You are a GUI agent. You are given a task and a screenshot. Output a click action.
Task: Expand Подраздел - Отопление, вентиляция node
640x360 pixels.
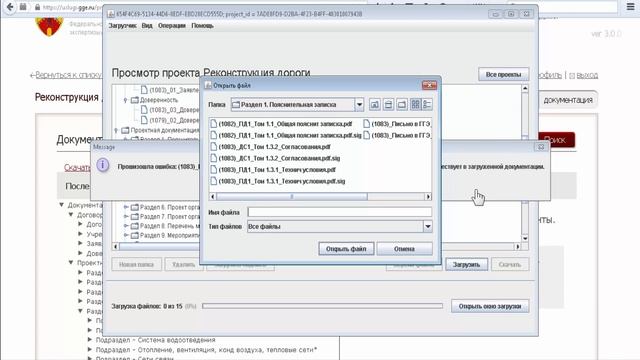pos(90,350)
